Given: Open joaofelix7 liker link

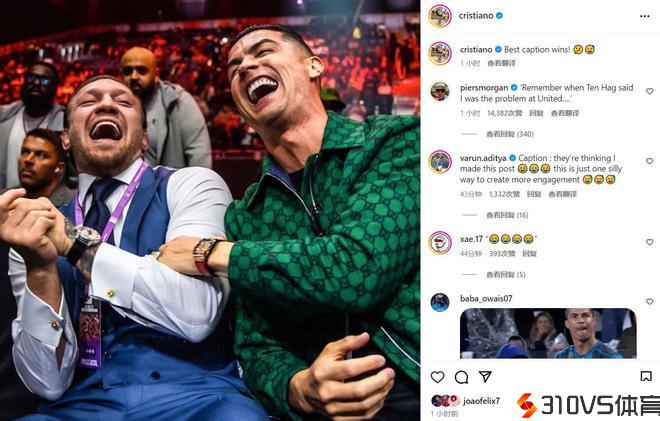Looking at the screenshot, I should [x=482, y=401].
